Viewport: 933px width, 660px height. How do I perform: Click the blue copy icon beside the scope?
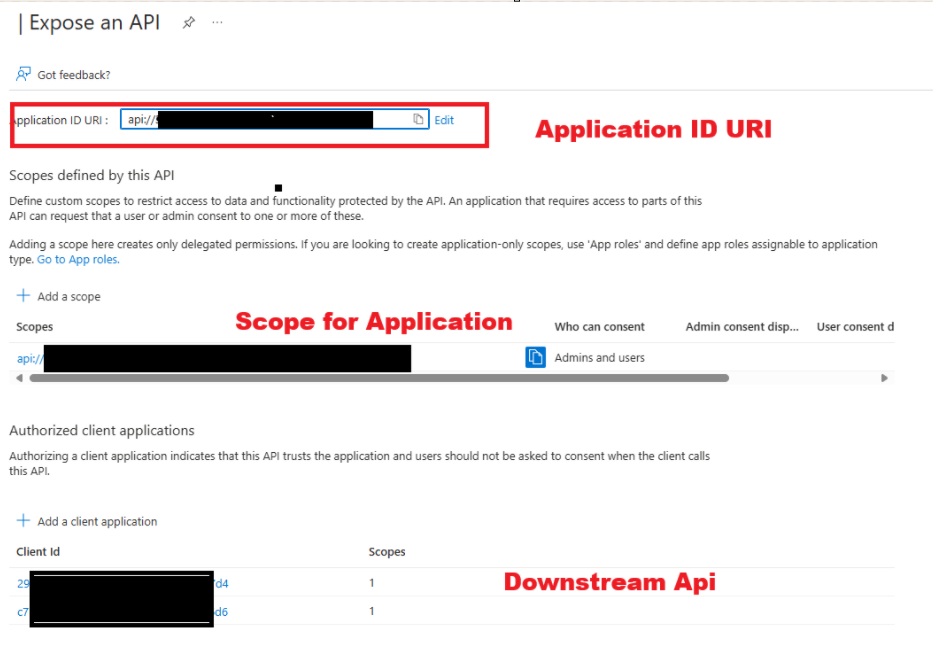[535, 357]
